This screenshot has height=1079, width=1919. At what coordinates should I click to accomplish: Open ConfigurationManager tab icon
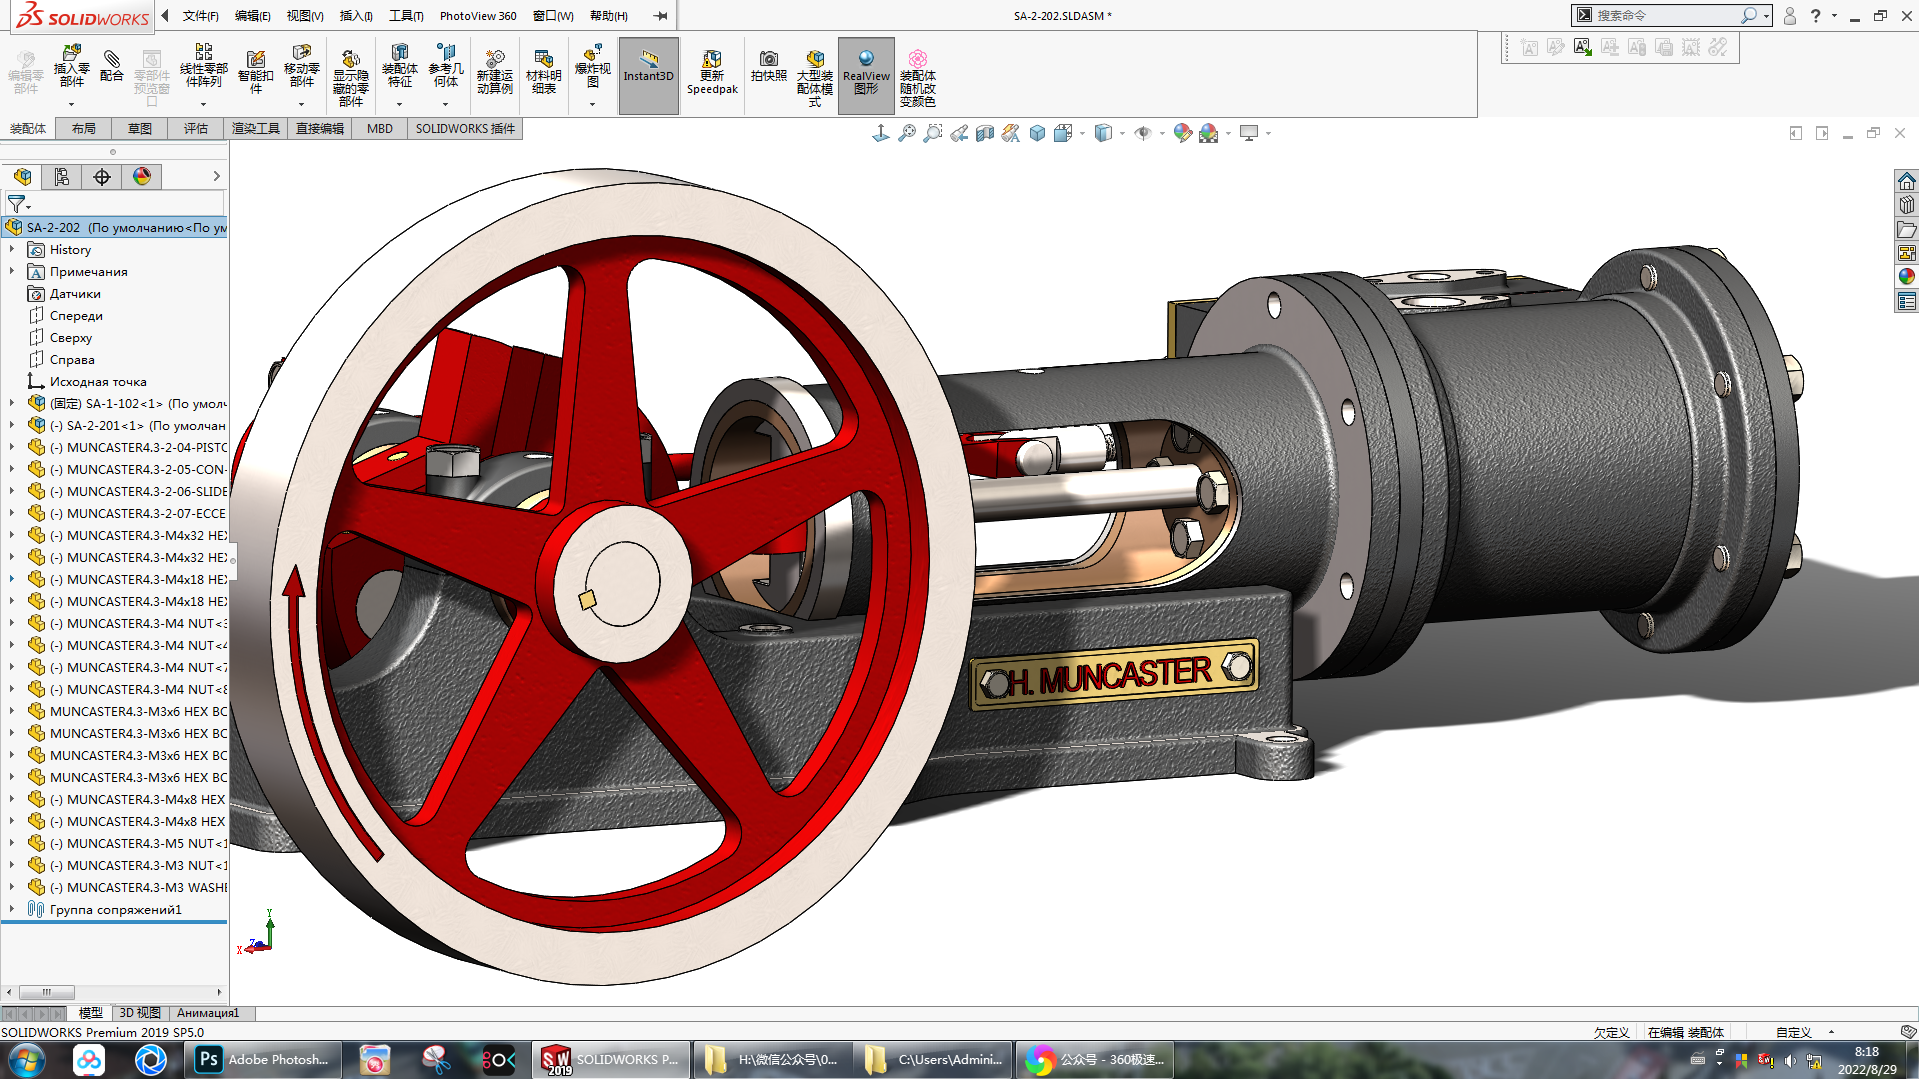102,177
